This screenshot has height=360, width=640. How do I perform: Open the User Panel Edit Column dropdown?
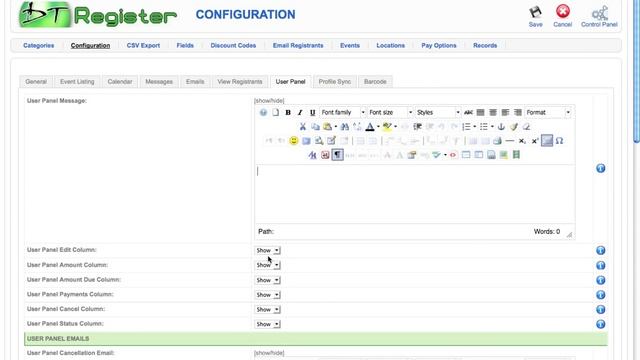coord(267,250)
